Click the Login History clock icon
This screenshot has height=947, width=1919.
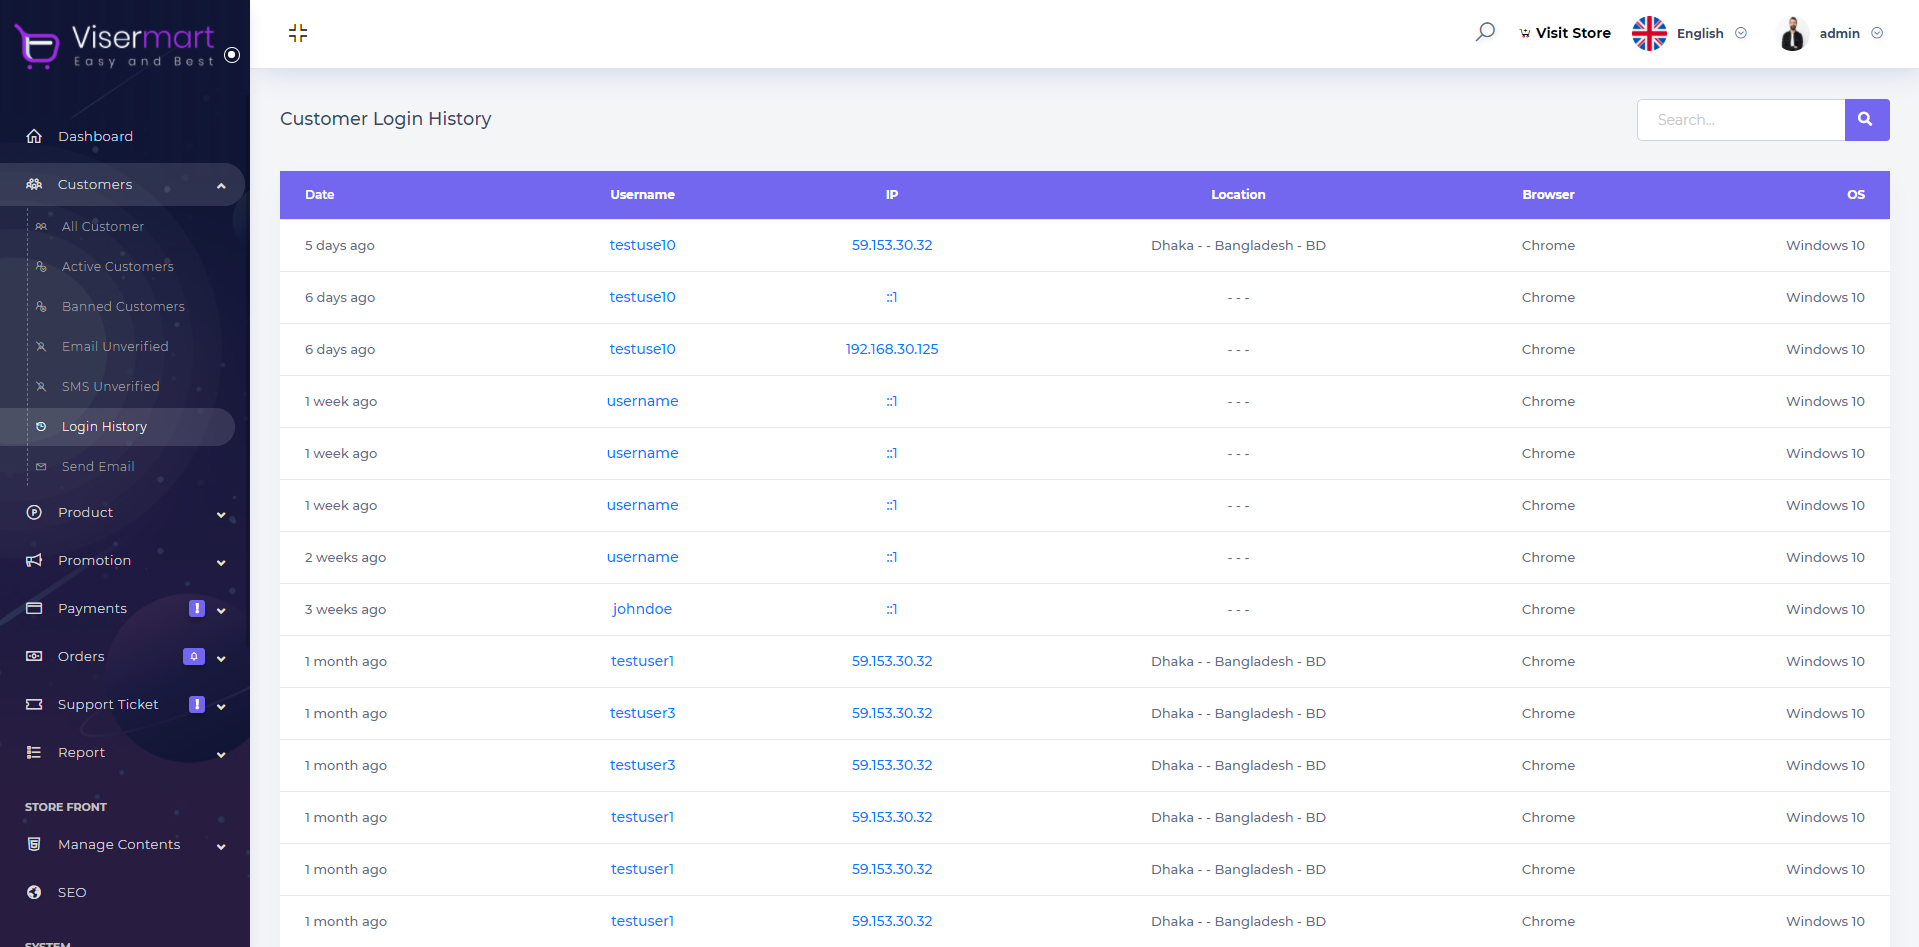pyautogui.click(x=41, y=426)
